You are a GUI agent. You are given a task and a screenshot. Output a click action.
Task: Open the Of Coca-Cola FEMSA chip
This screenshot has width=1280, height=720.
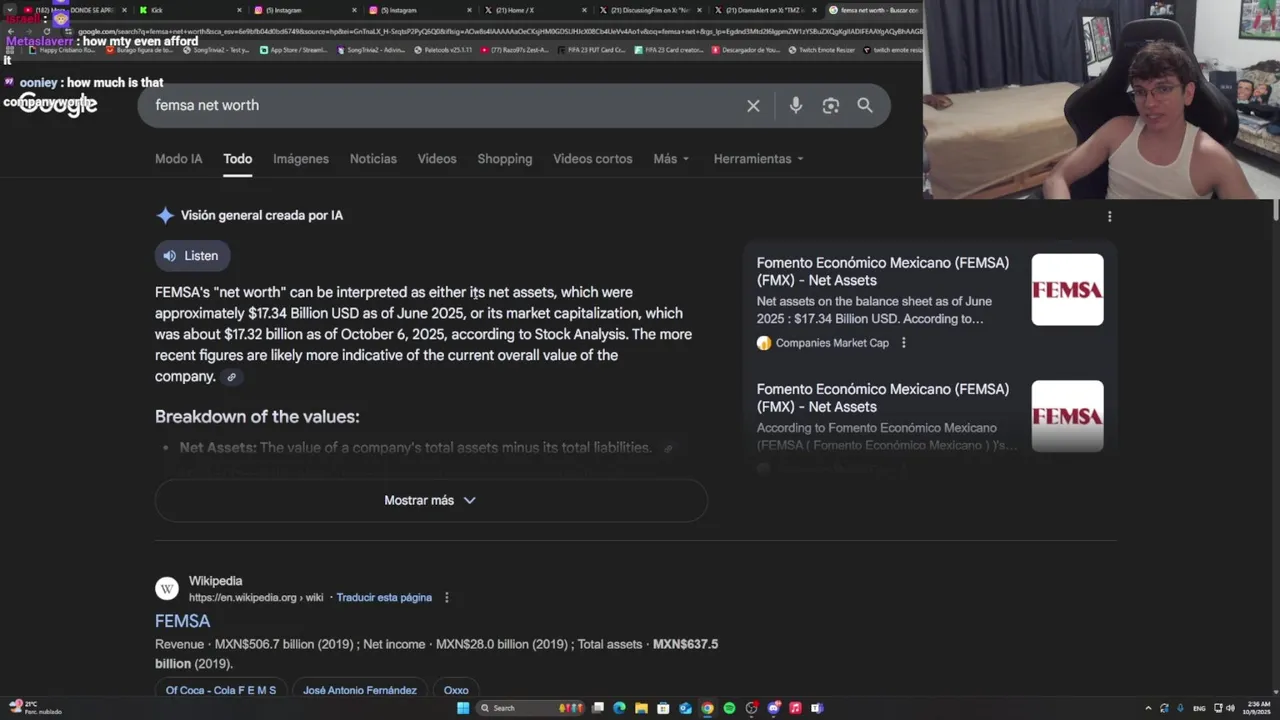point(221,690)
